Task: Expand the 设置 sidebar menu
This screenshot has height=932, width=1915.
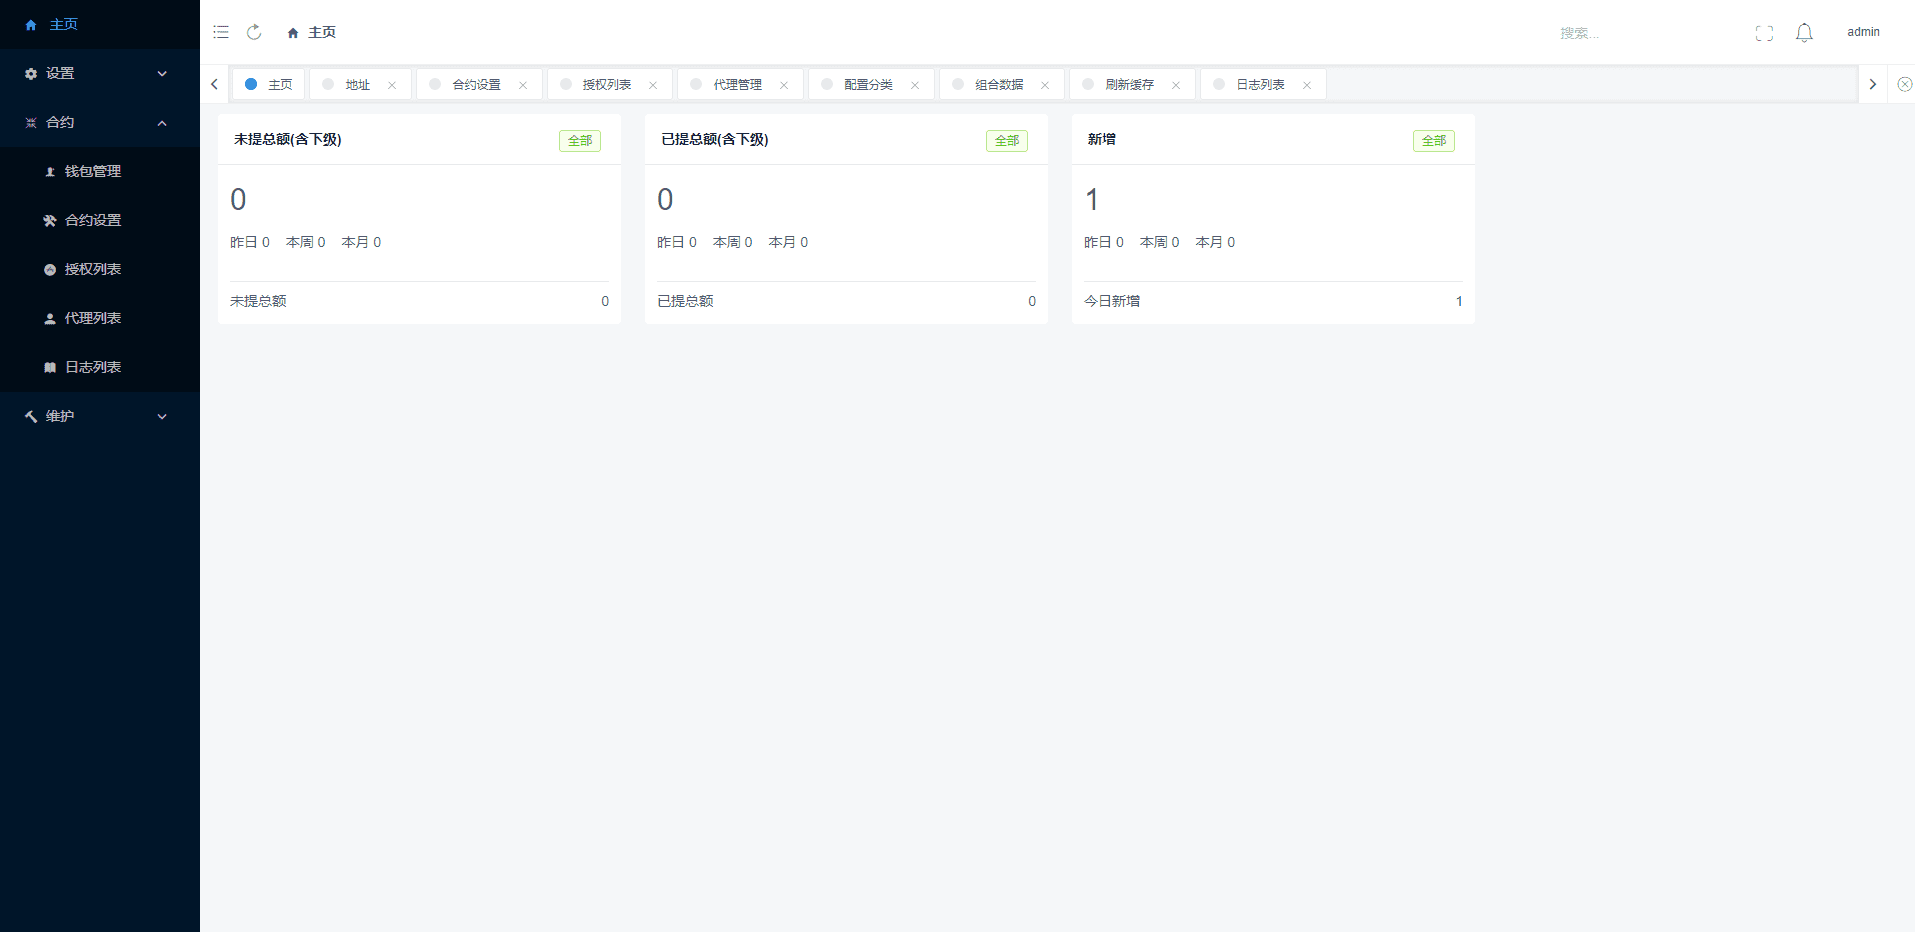Action: [99, 73]
